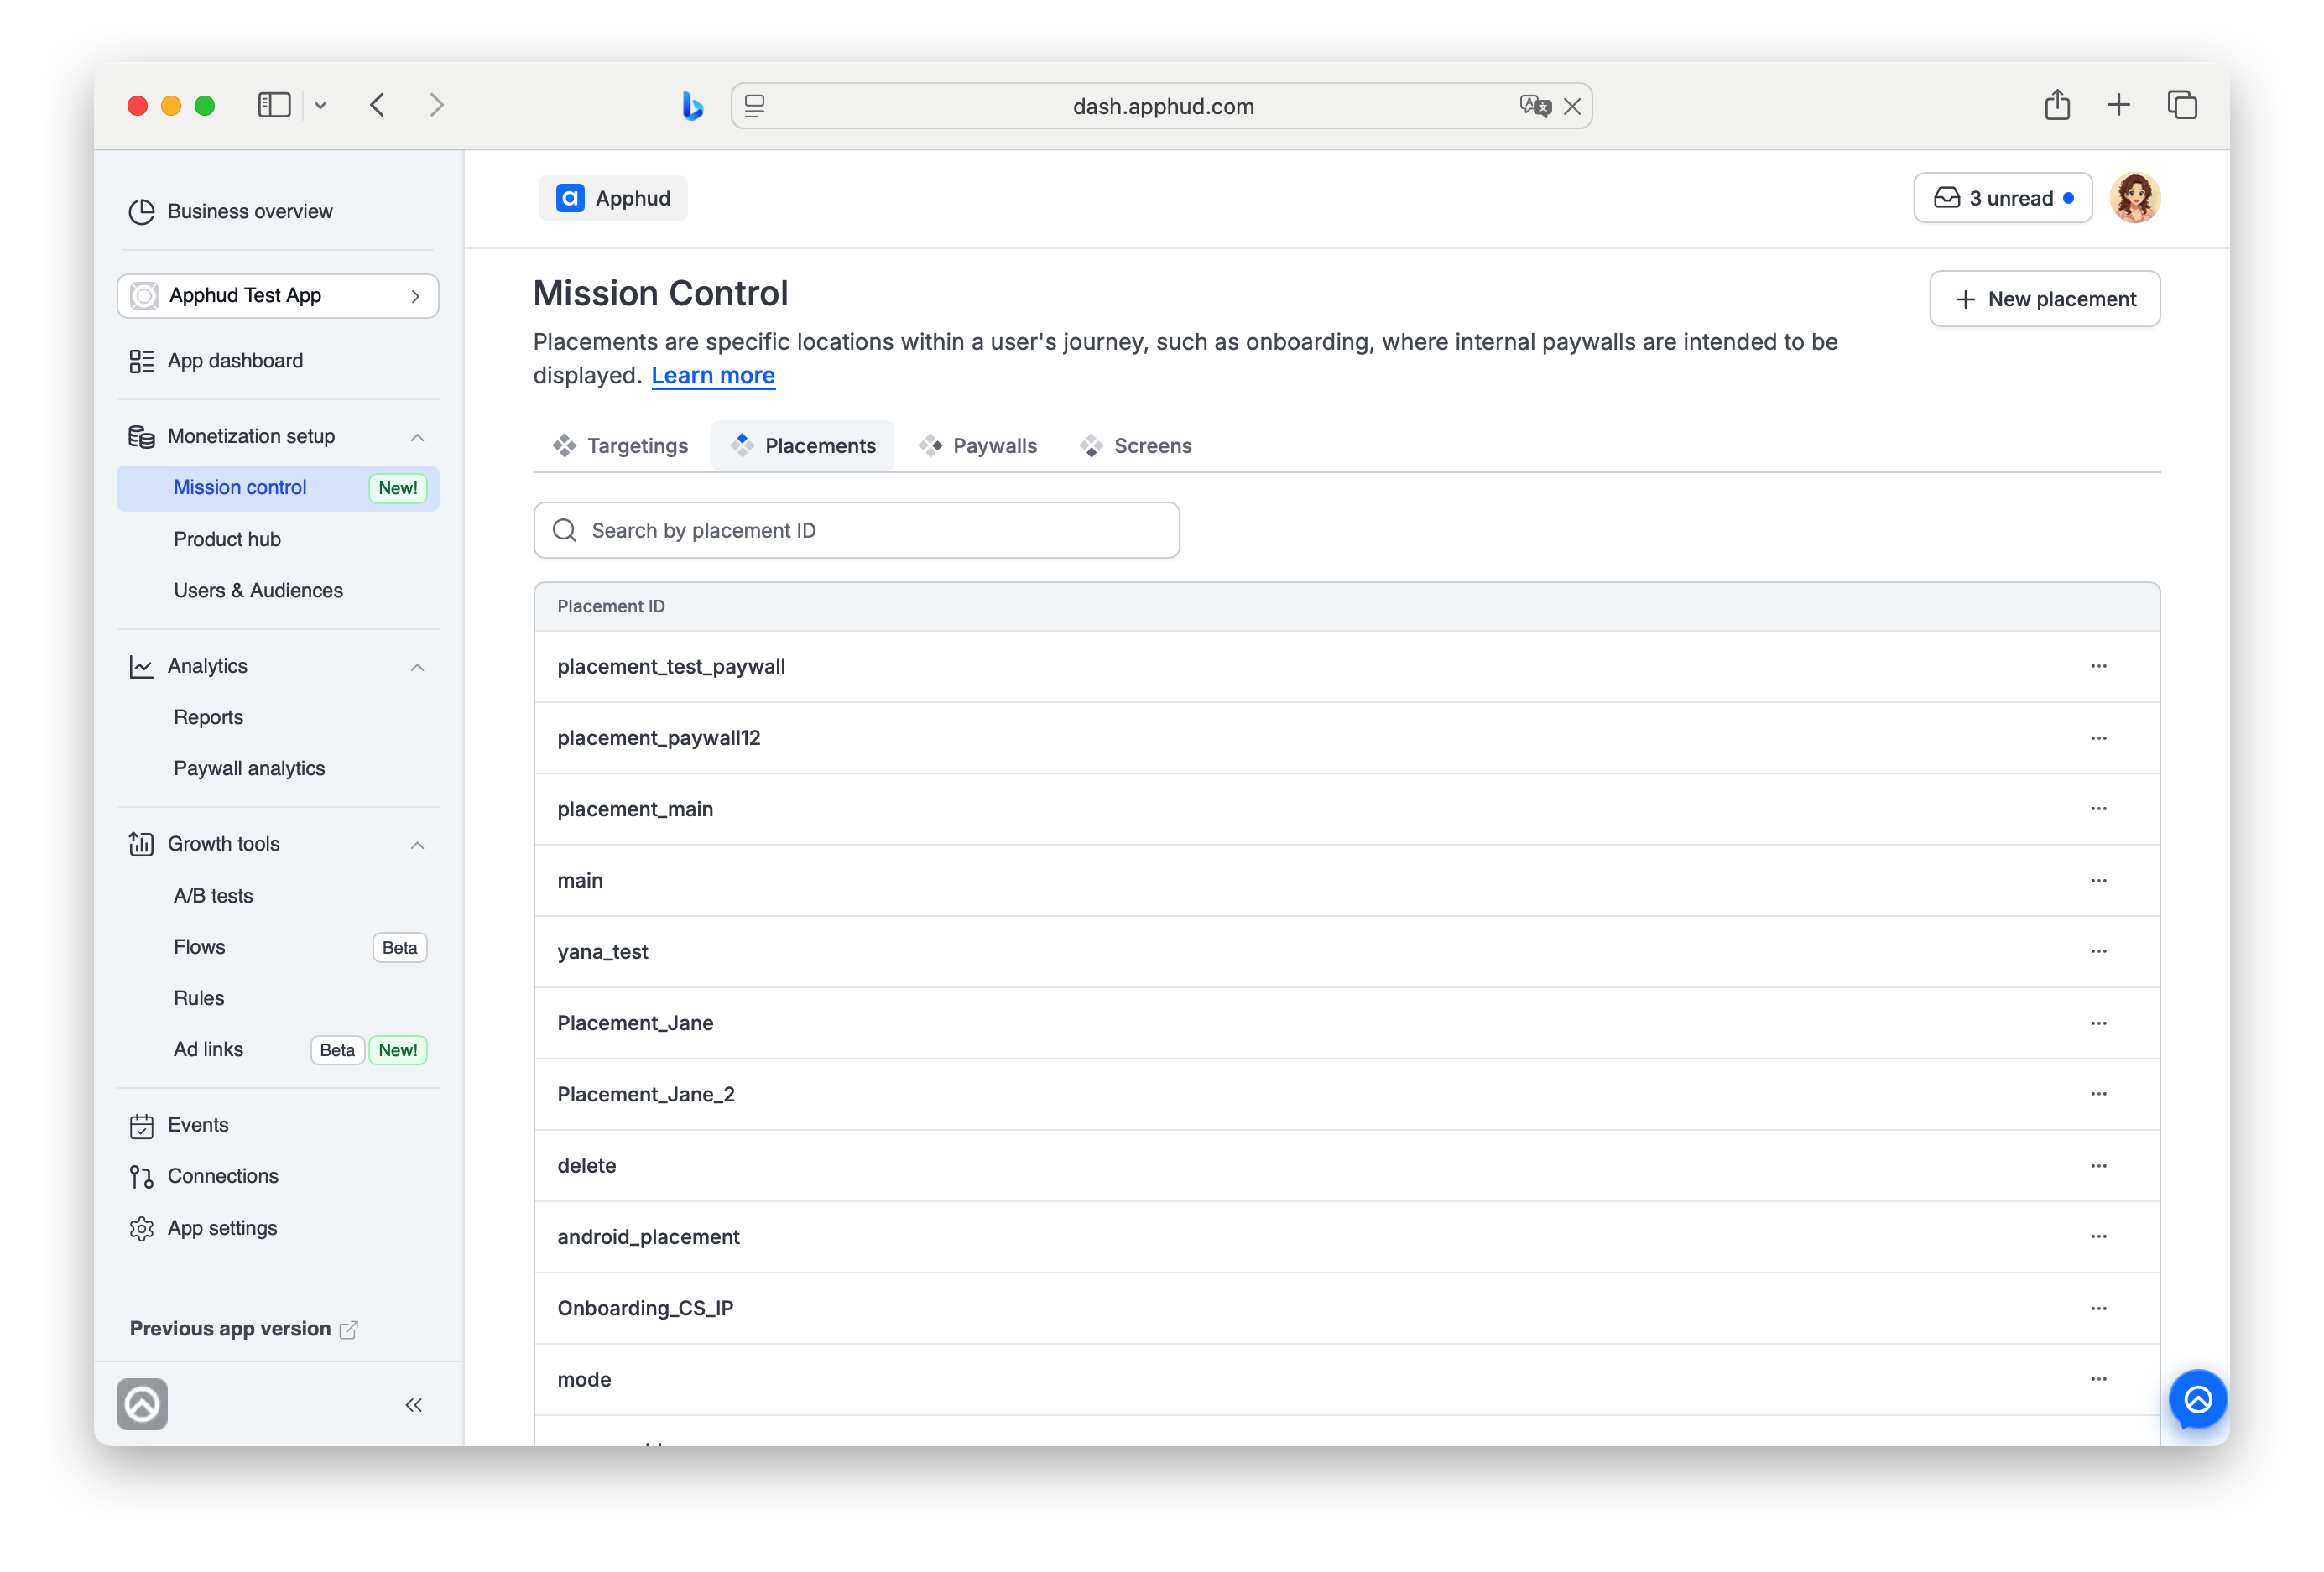Screen dimensions: 2324x1572
Task: Follow the Learn more link
Action: (x=713, y=375)
